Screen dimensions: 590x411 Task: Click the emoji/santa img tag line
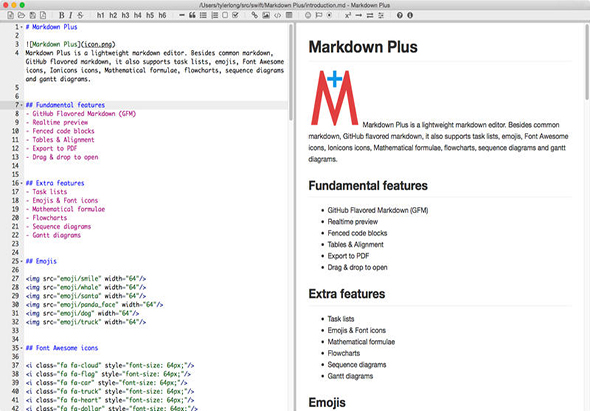click(x=86, y=296)
